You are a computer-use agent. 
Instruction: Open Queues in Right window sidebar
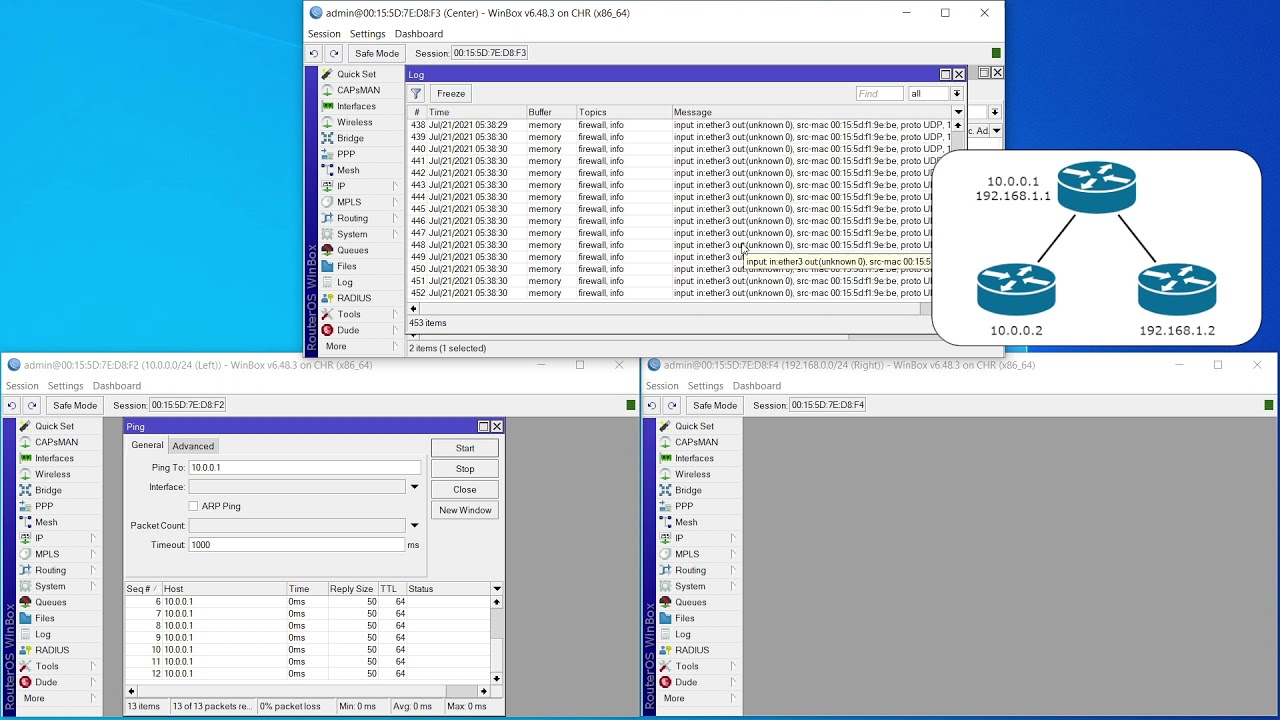pyautogui.click(x=690, y=602)
